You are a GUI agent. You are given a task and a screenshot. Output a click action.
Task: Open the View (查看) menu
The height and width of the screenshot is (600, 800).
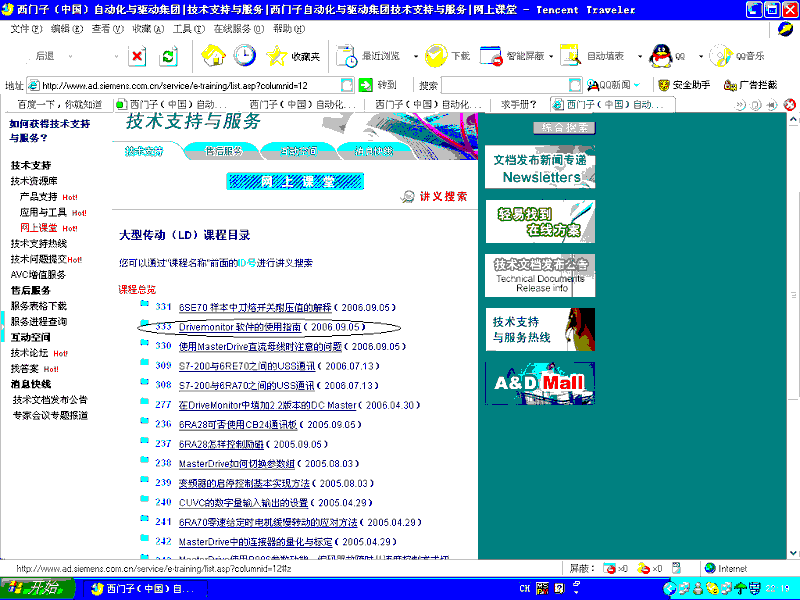[108, 29]
